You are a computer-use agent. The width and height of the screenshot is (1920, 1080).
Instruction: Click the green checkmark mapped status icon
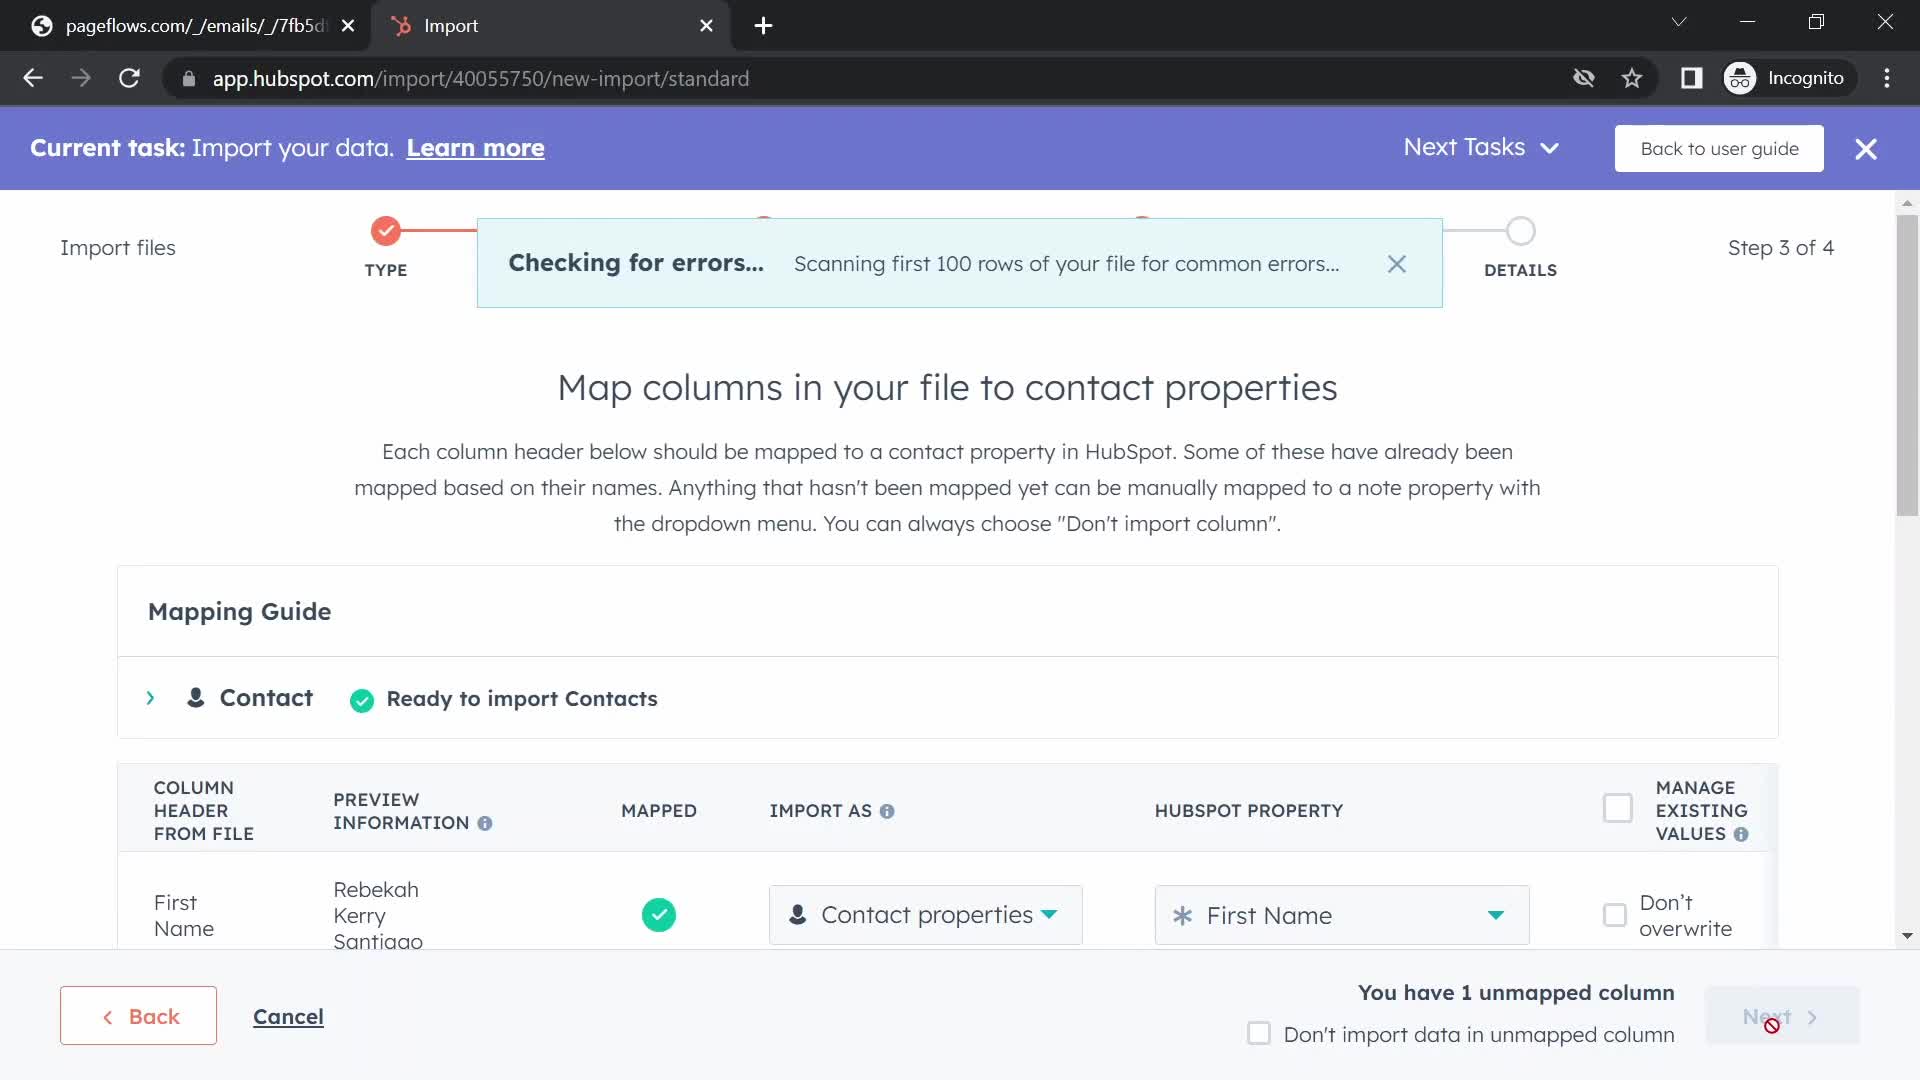(x=658, y=914)
